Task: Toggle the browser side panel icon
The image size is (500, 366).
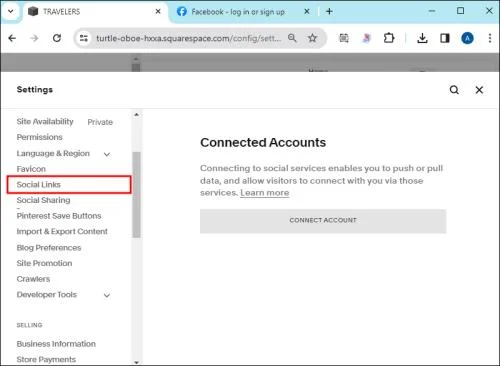Action: click(x=445, y=38)
